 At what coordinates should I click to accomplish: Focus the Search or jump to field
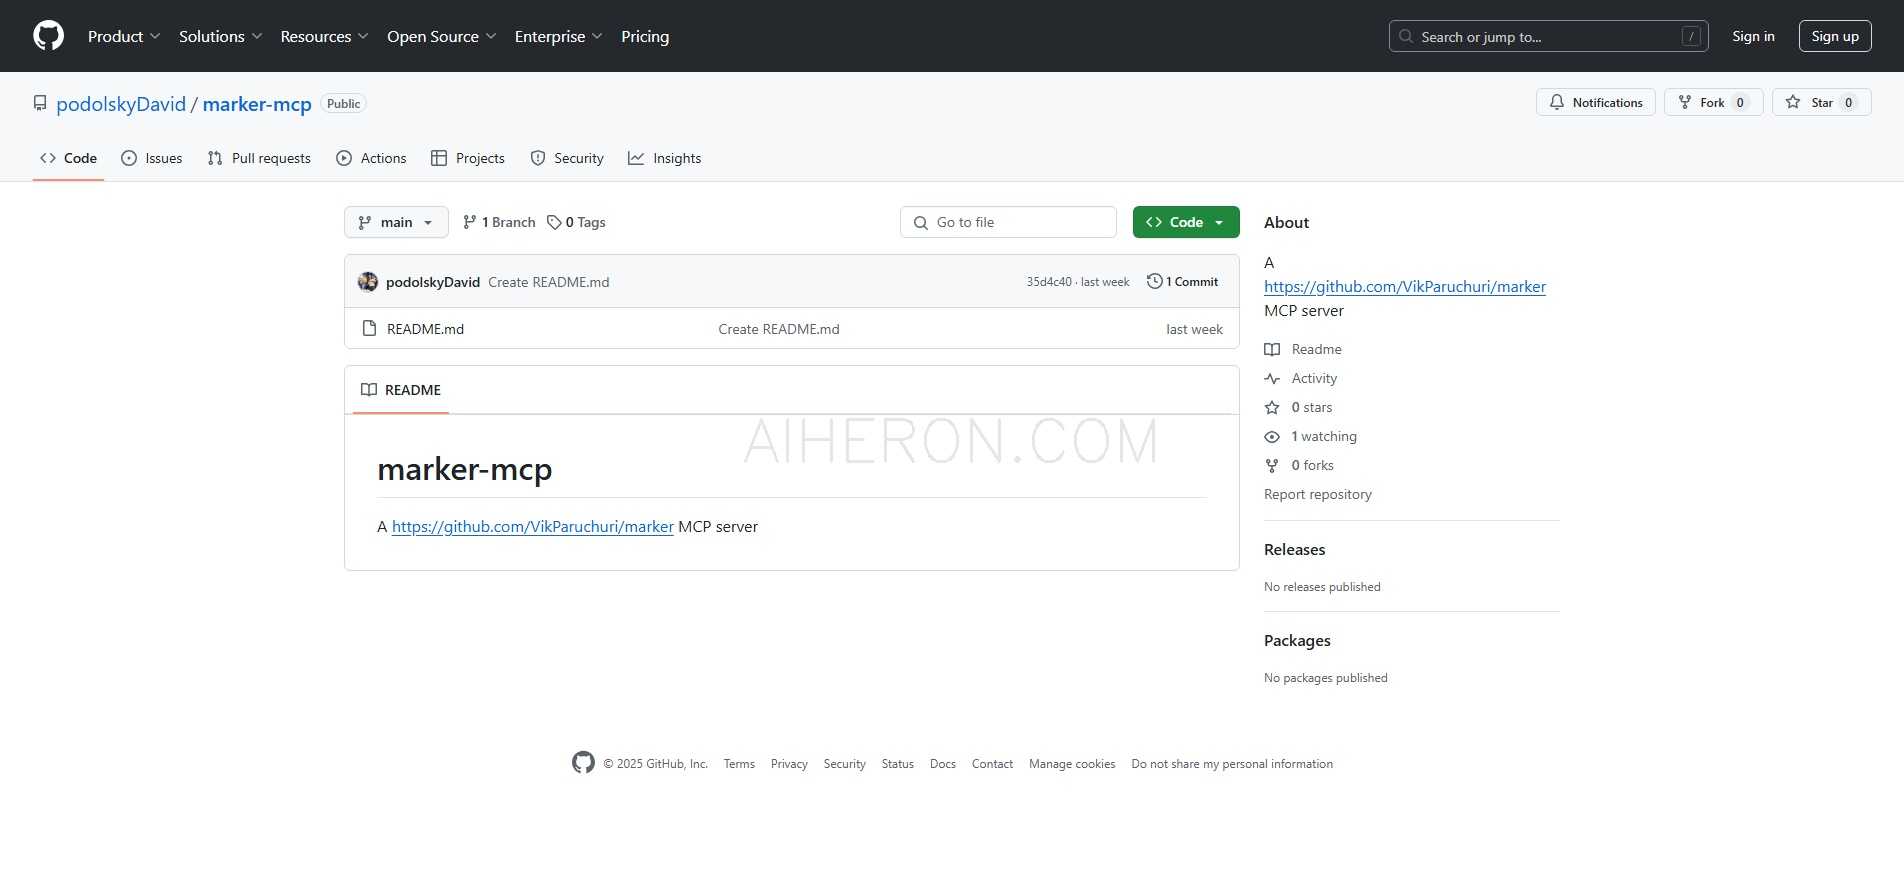tap(1548, 36)
